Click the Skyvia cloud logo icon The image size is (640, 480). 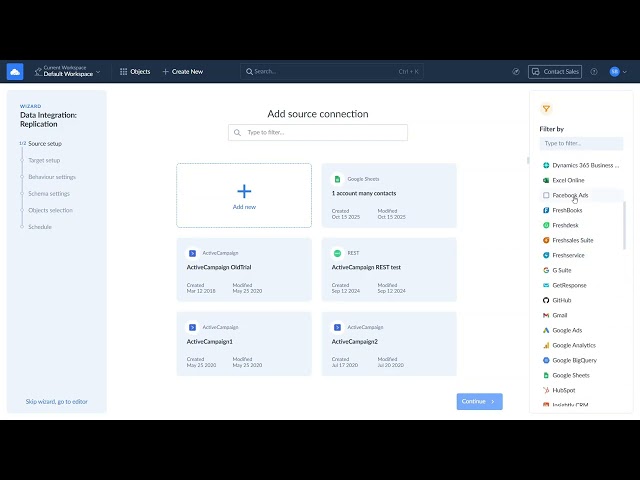point(15,72)
